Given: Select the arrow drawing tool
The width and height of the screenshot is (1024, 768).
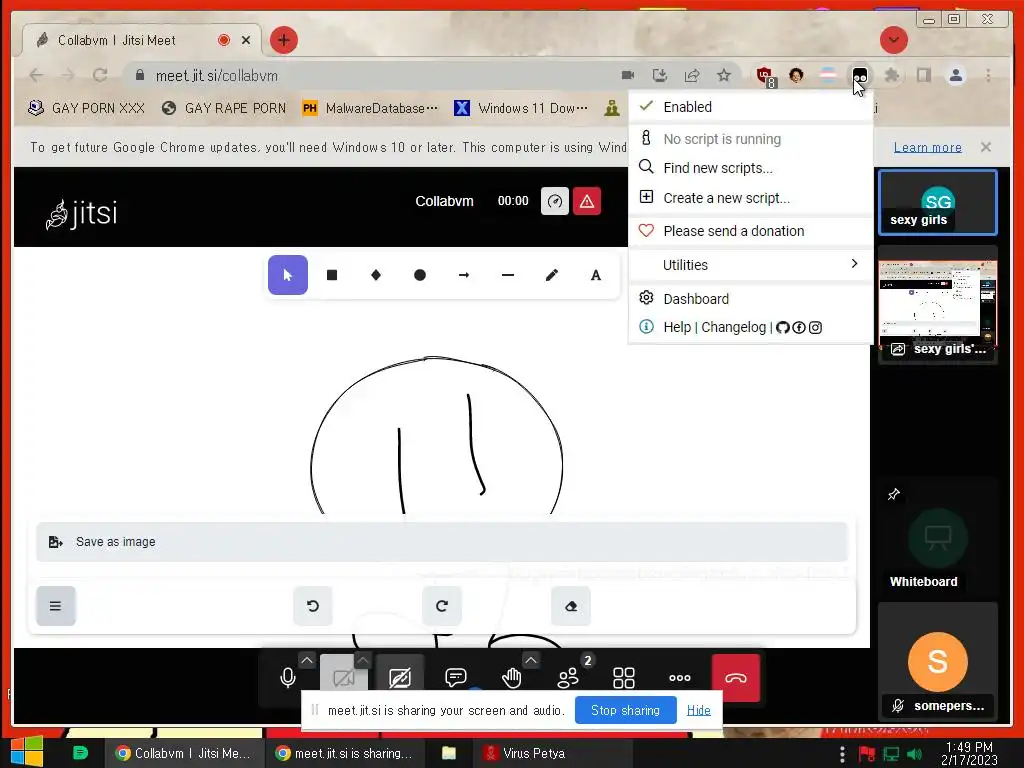Looking at the screenshot, I should tap(464, 275).
